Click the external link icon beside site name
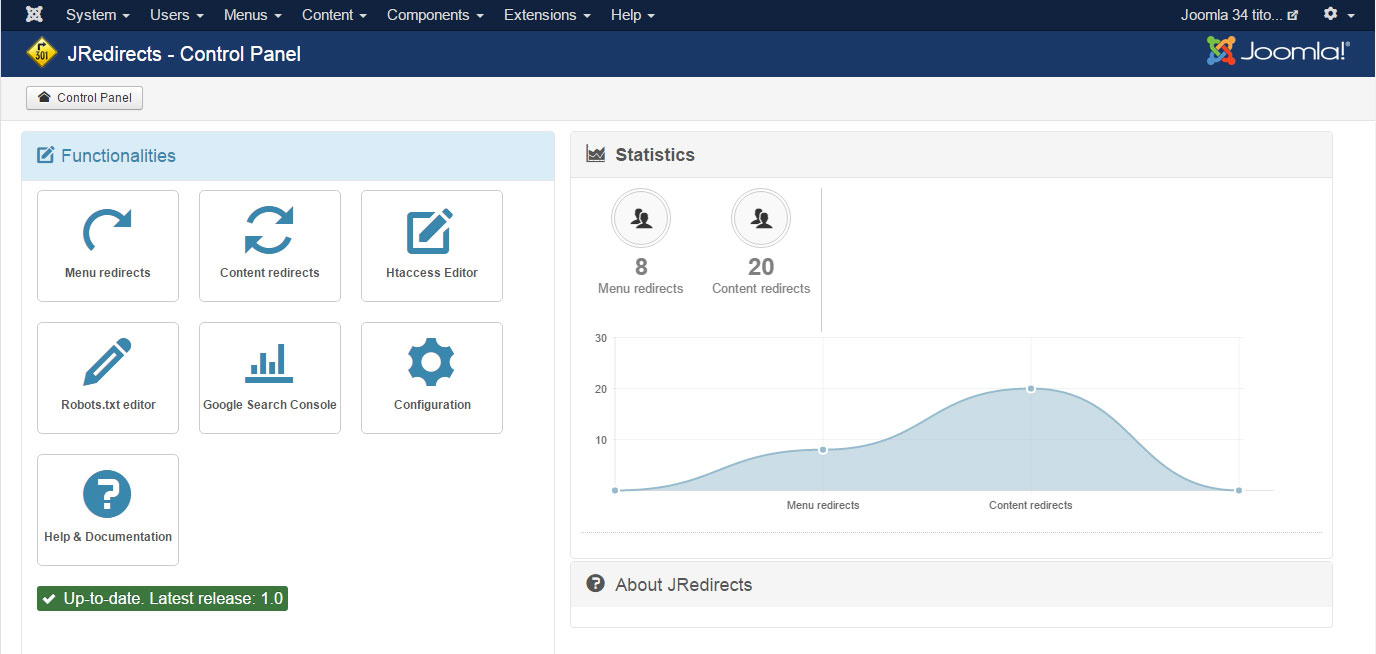The image size is (1376, 654). tap(1293, 15)
